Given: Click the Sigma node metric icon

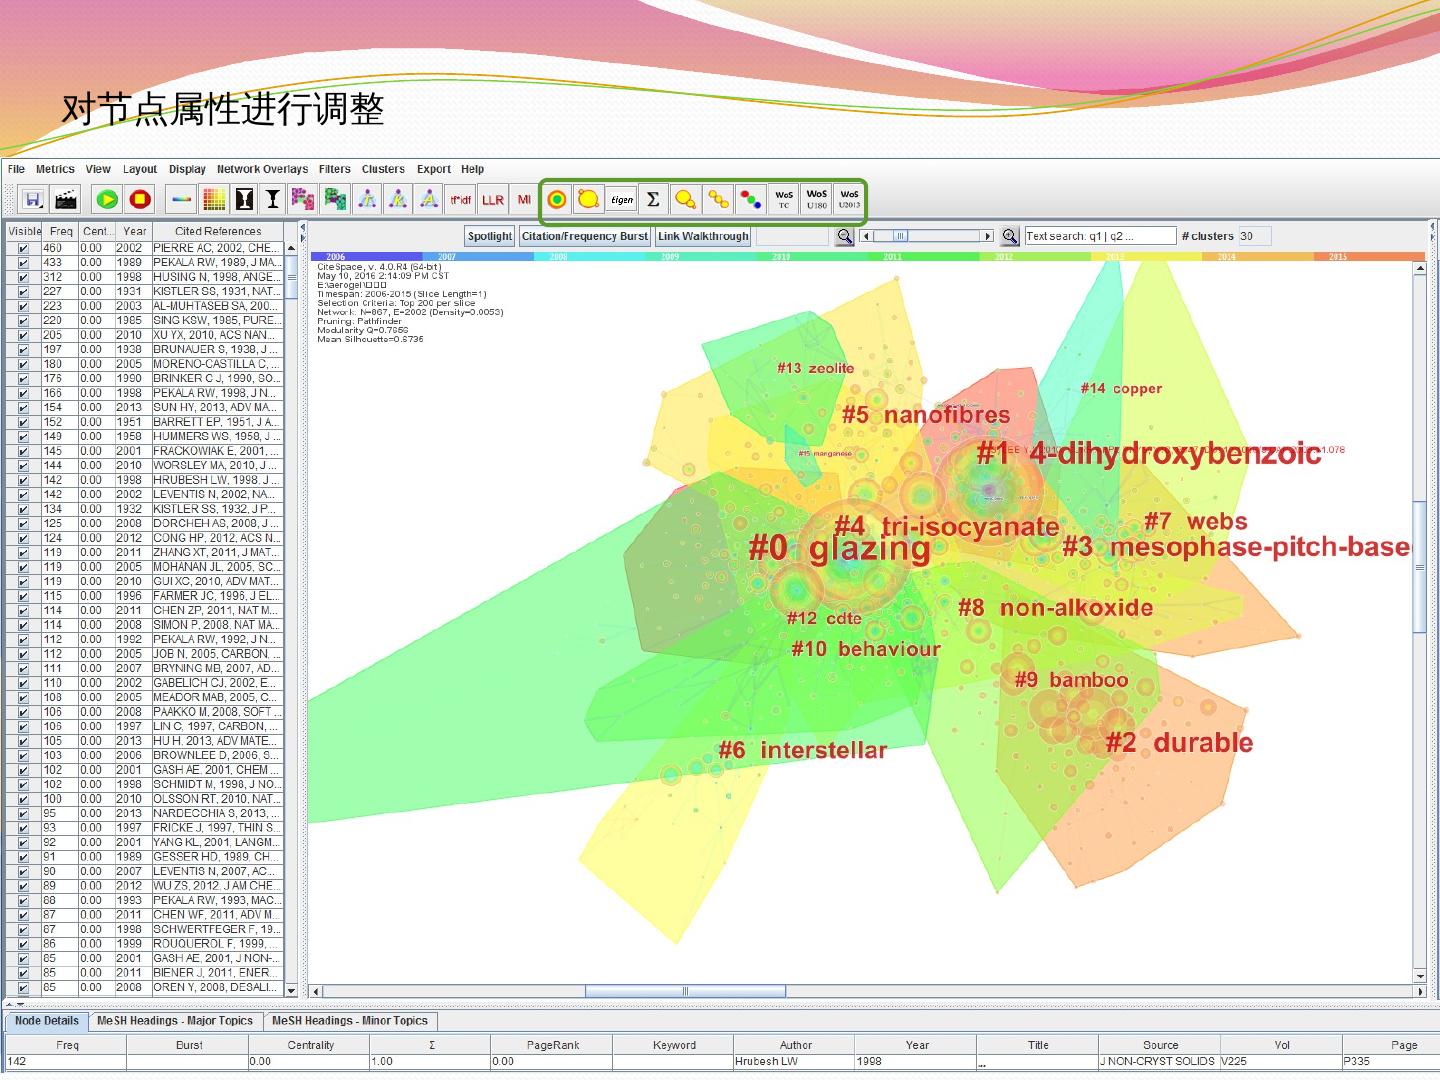Looking at the screenshot, I should [652, 200].
